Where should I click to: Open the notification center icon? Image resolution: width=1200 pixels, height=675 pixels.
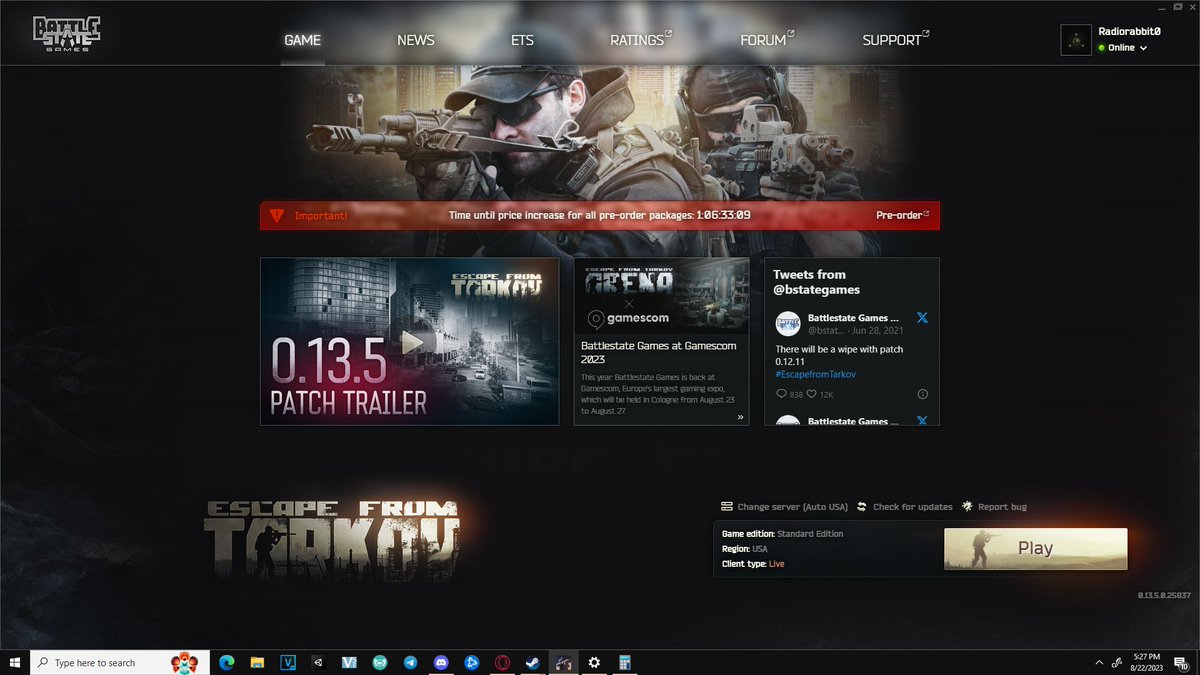[1181, 662]
